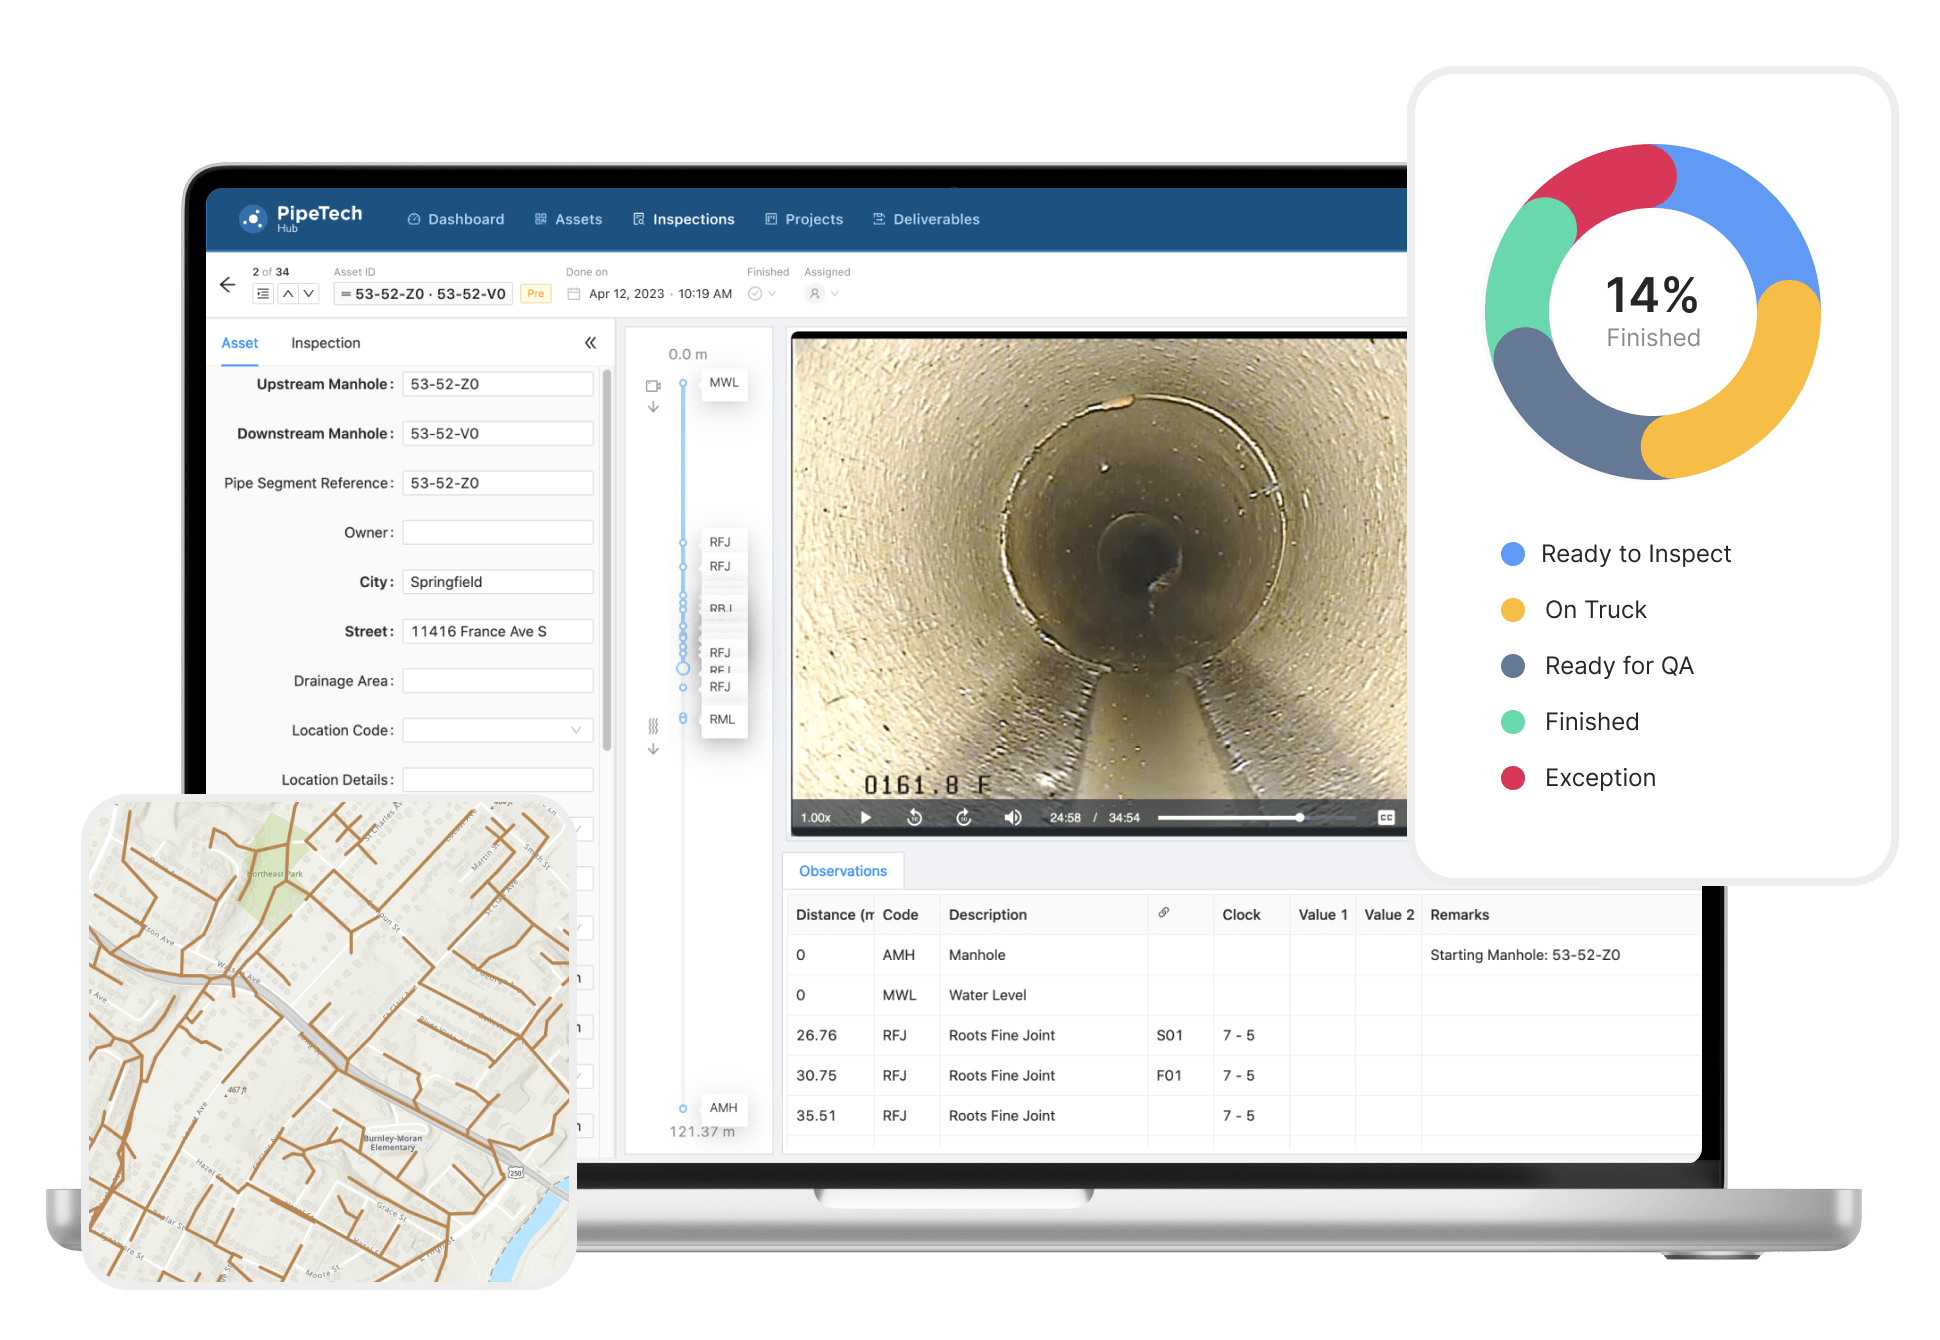Play the pipe inspection video
The height and width of the screenshot is (1340, 1940).
[x=866, y=818]
